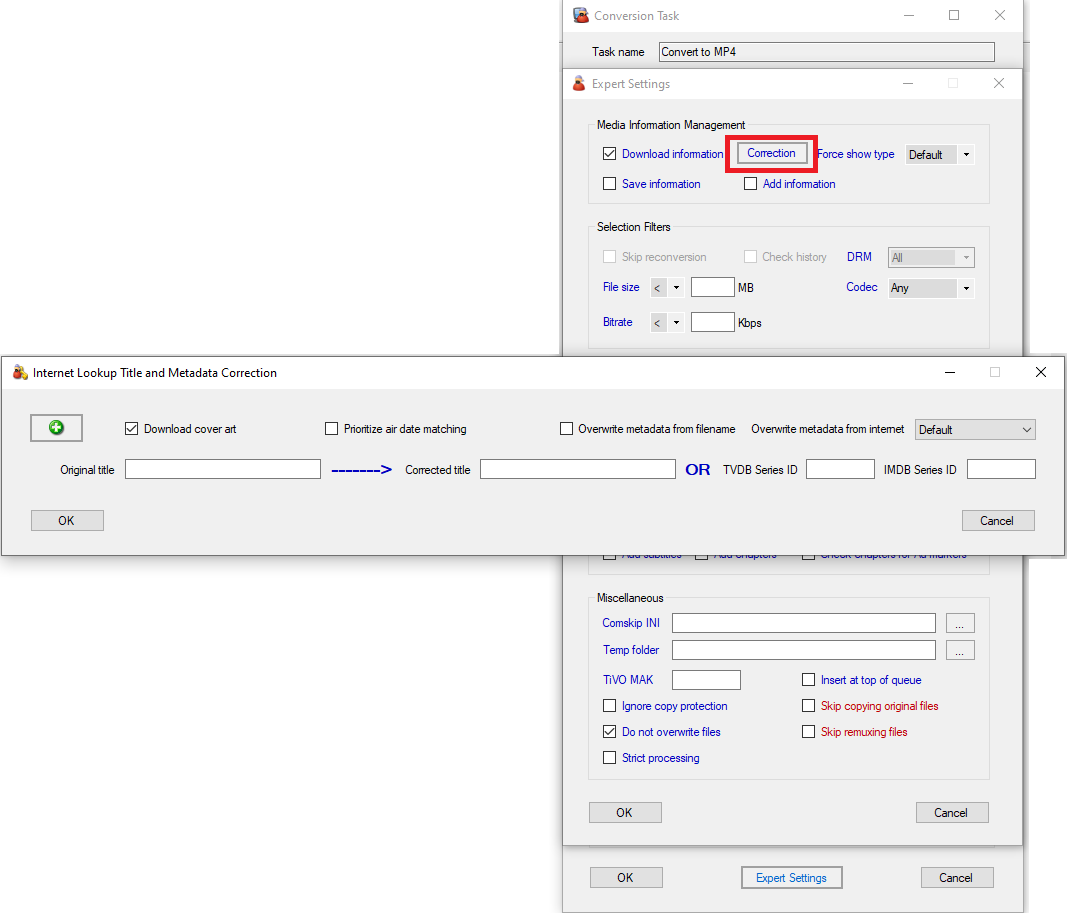The height and width of the screenshot is (913, 1067).
Task: Minimize the Conversion Task window
Action: coord(908,16)
